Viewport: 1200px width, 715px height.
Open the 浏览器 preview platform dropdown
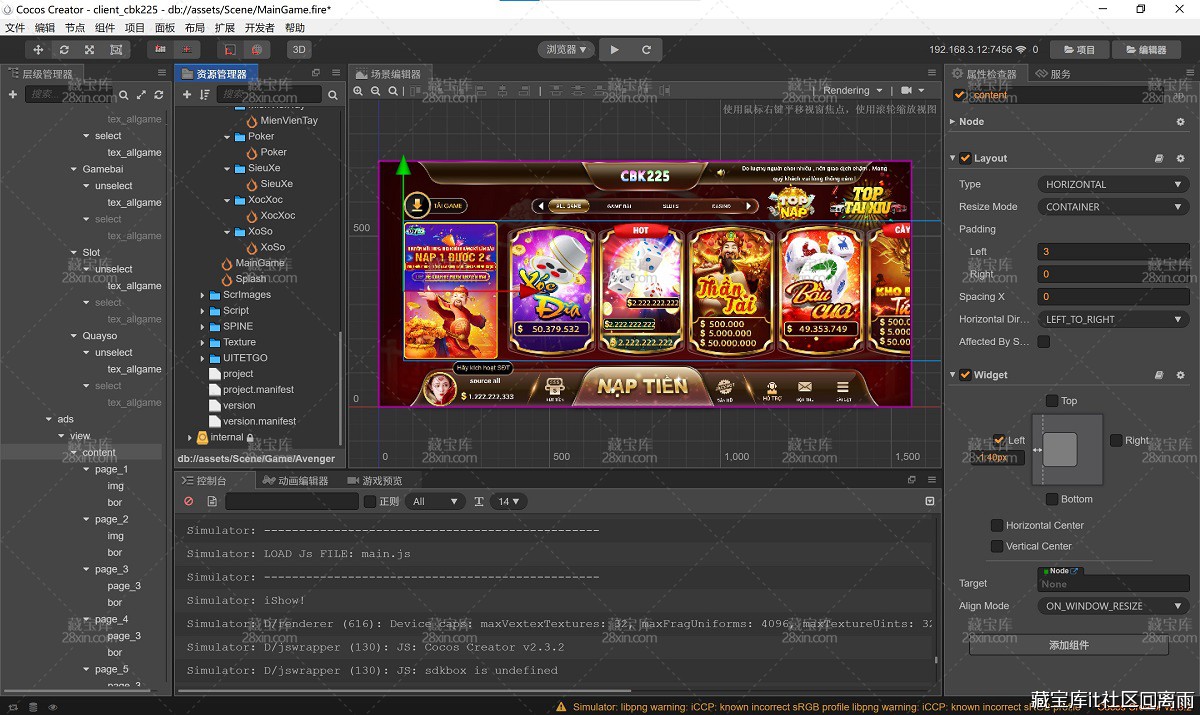[566, 49]
